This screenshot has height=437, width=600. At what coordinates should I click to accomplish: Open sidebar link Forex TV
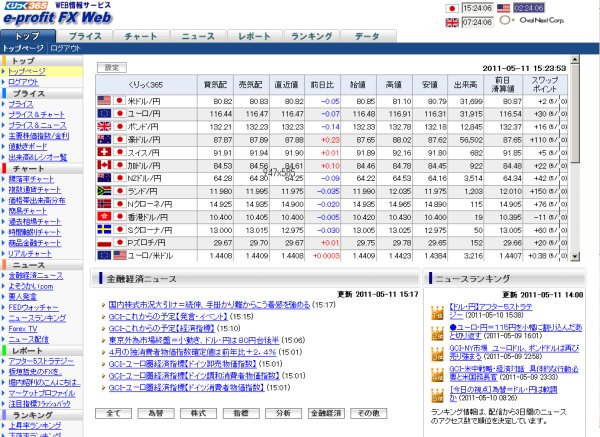coord(23,329)
